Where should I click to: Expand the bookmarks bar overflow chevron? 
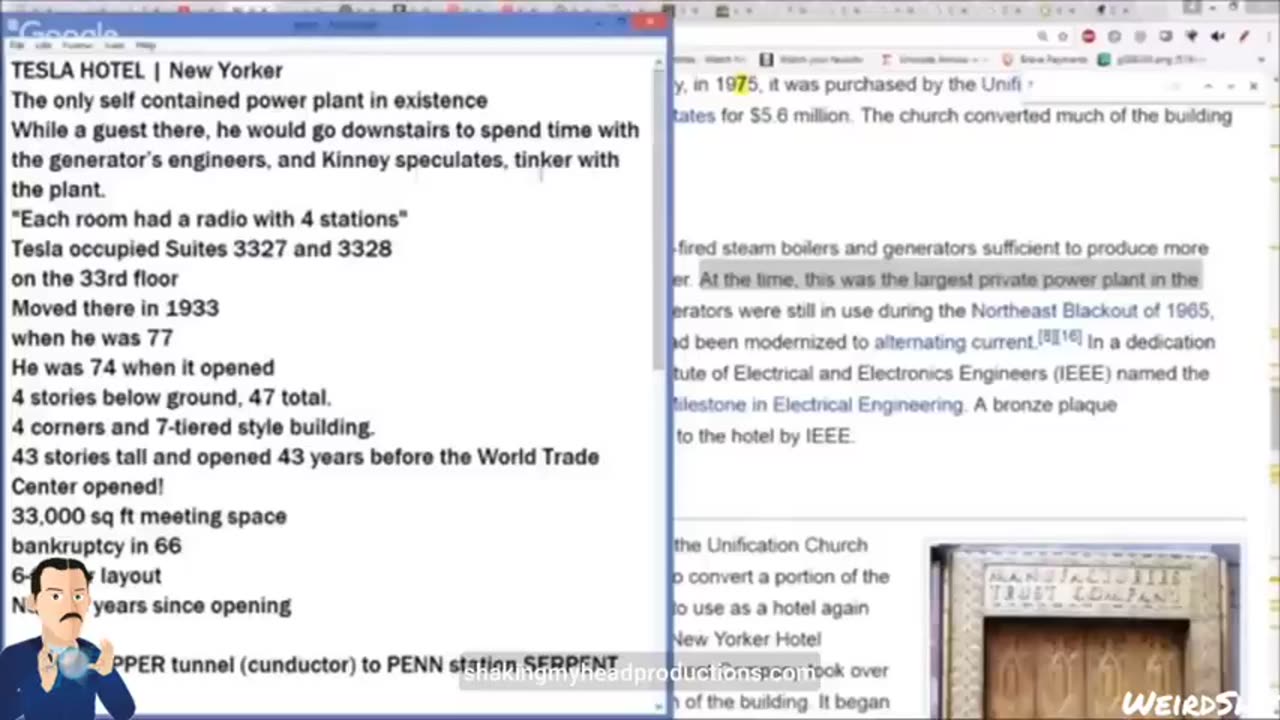click(x=1262, y=60)
